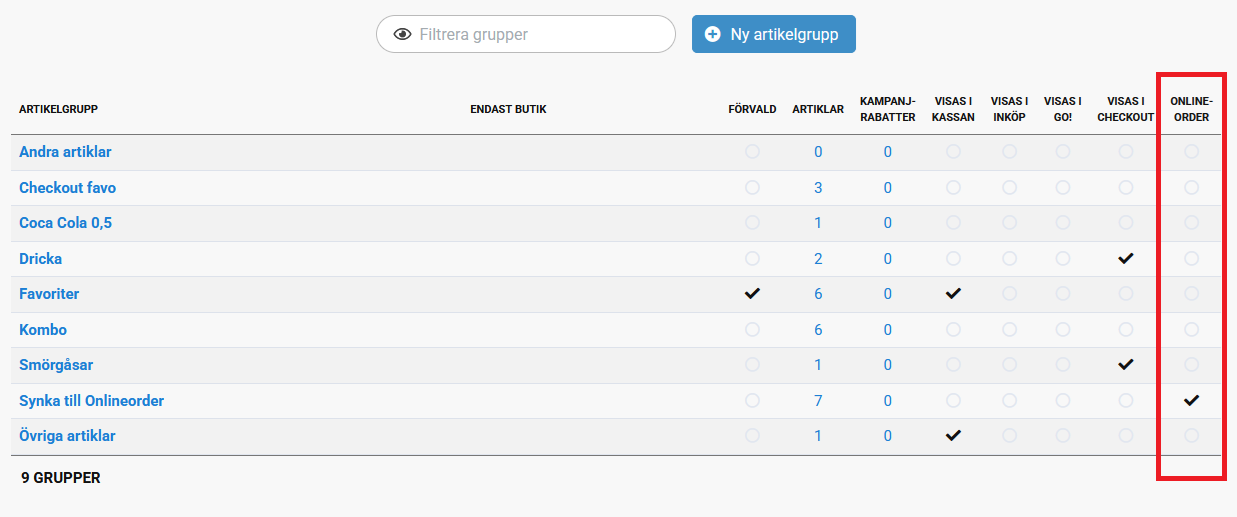
Task: Click the eye icon in filter field
Action: click(x=403, y=34)
